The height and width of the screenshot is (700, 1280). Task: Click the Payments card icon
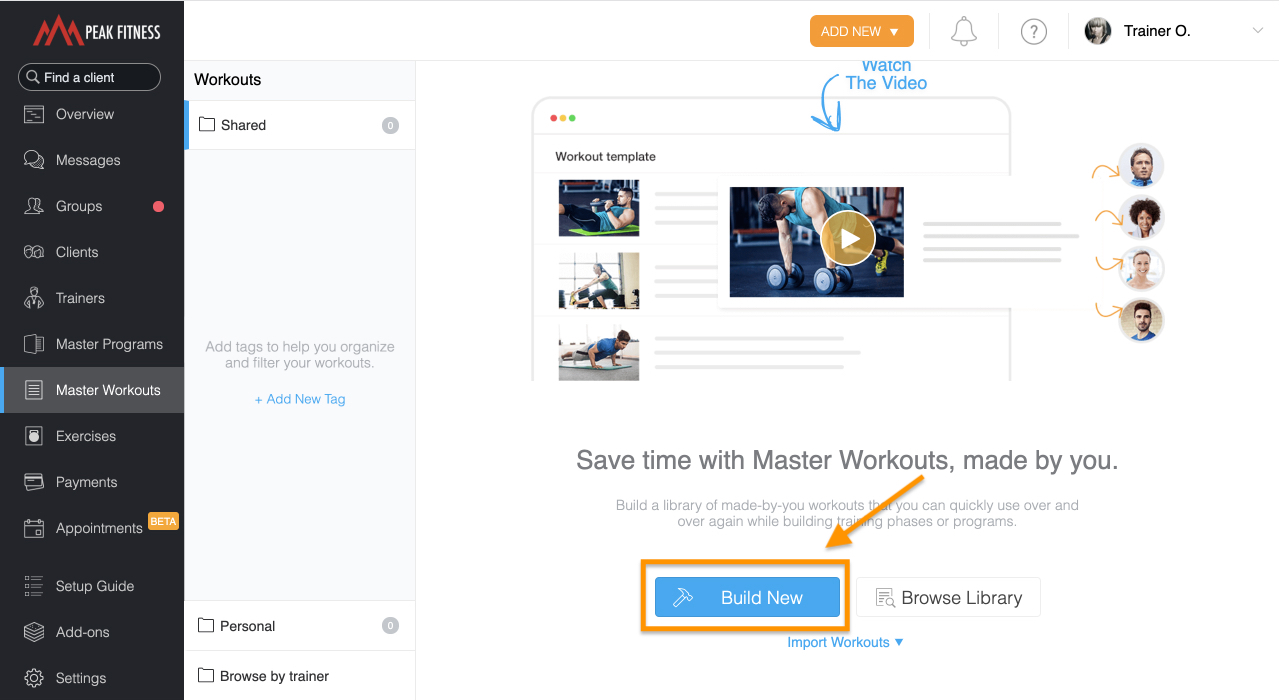(34, 482)
